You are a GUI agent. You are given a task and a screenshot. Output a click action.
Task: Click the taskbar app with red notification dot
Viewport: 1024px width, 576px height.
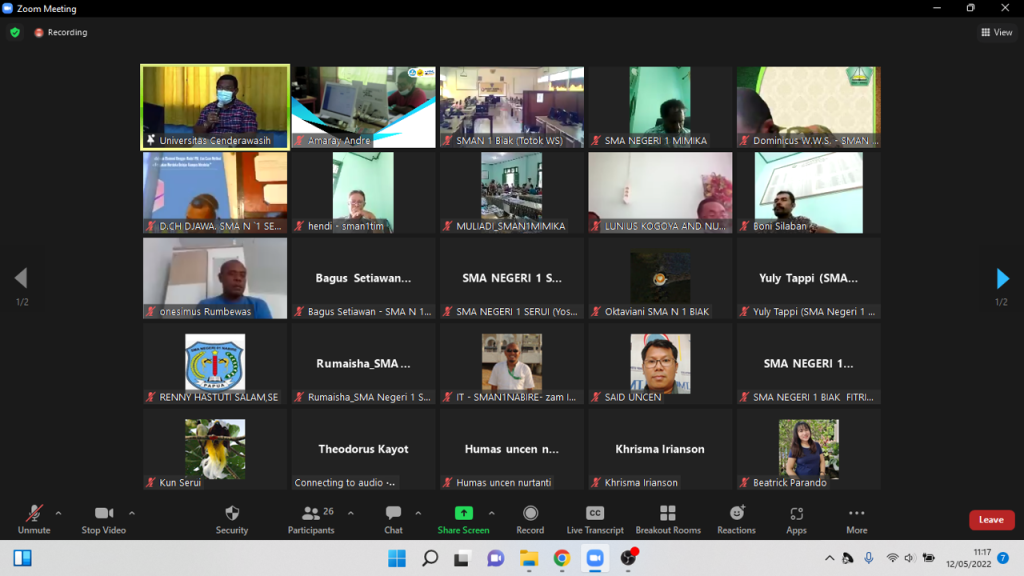[x=628, y=557]
